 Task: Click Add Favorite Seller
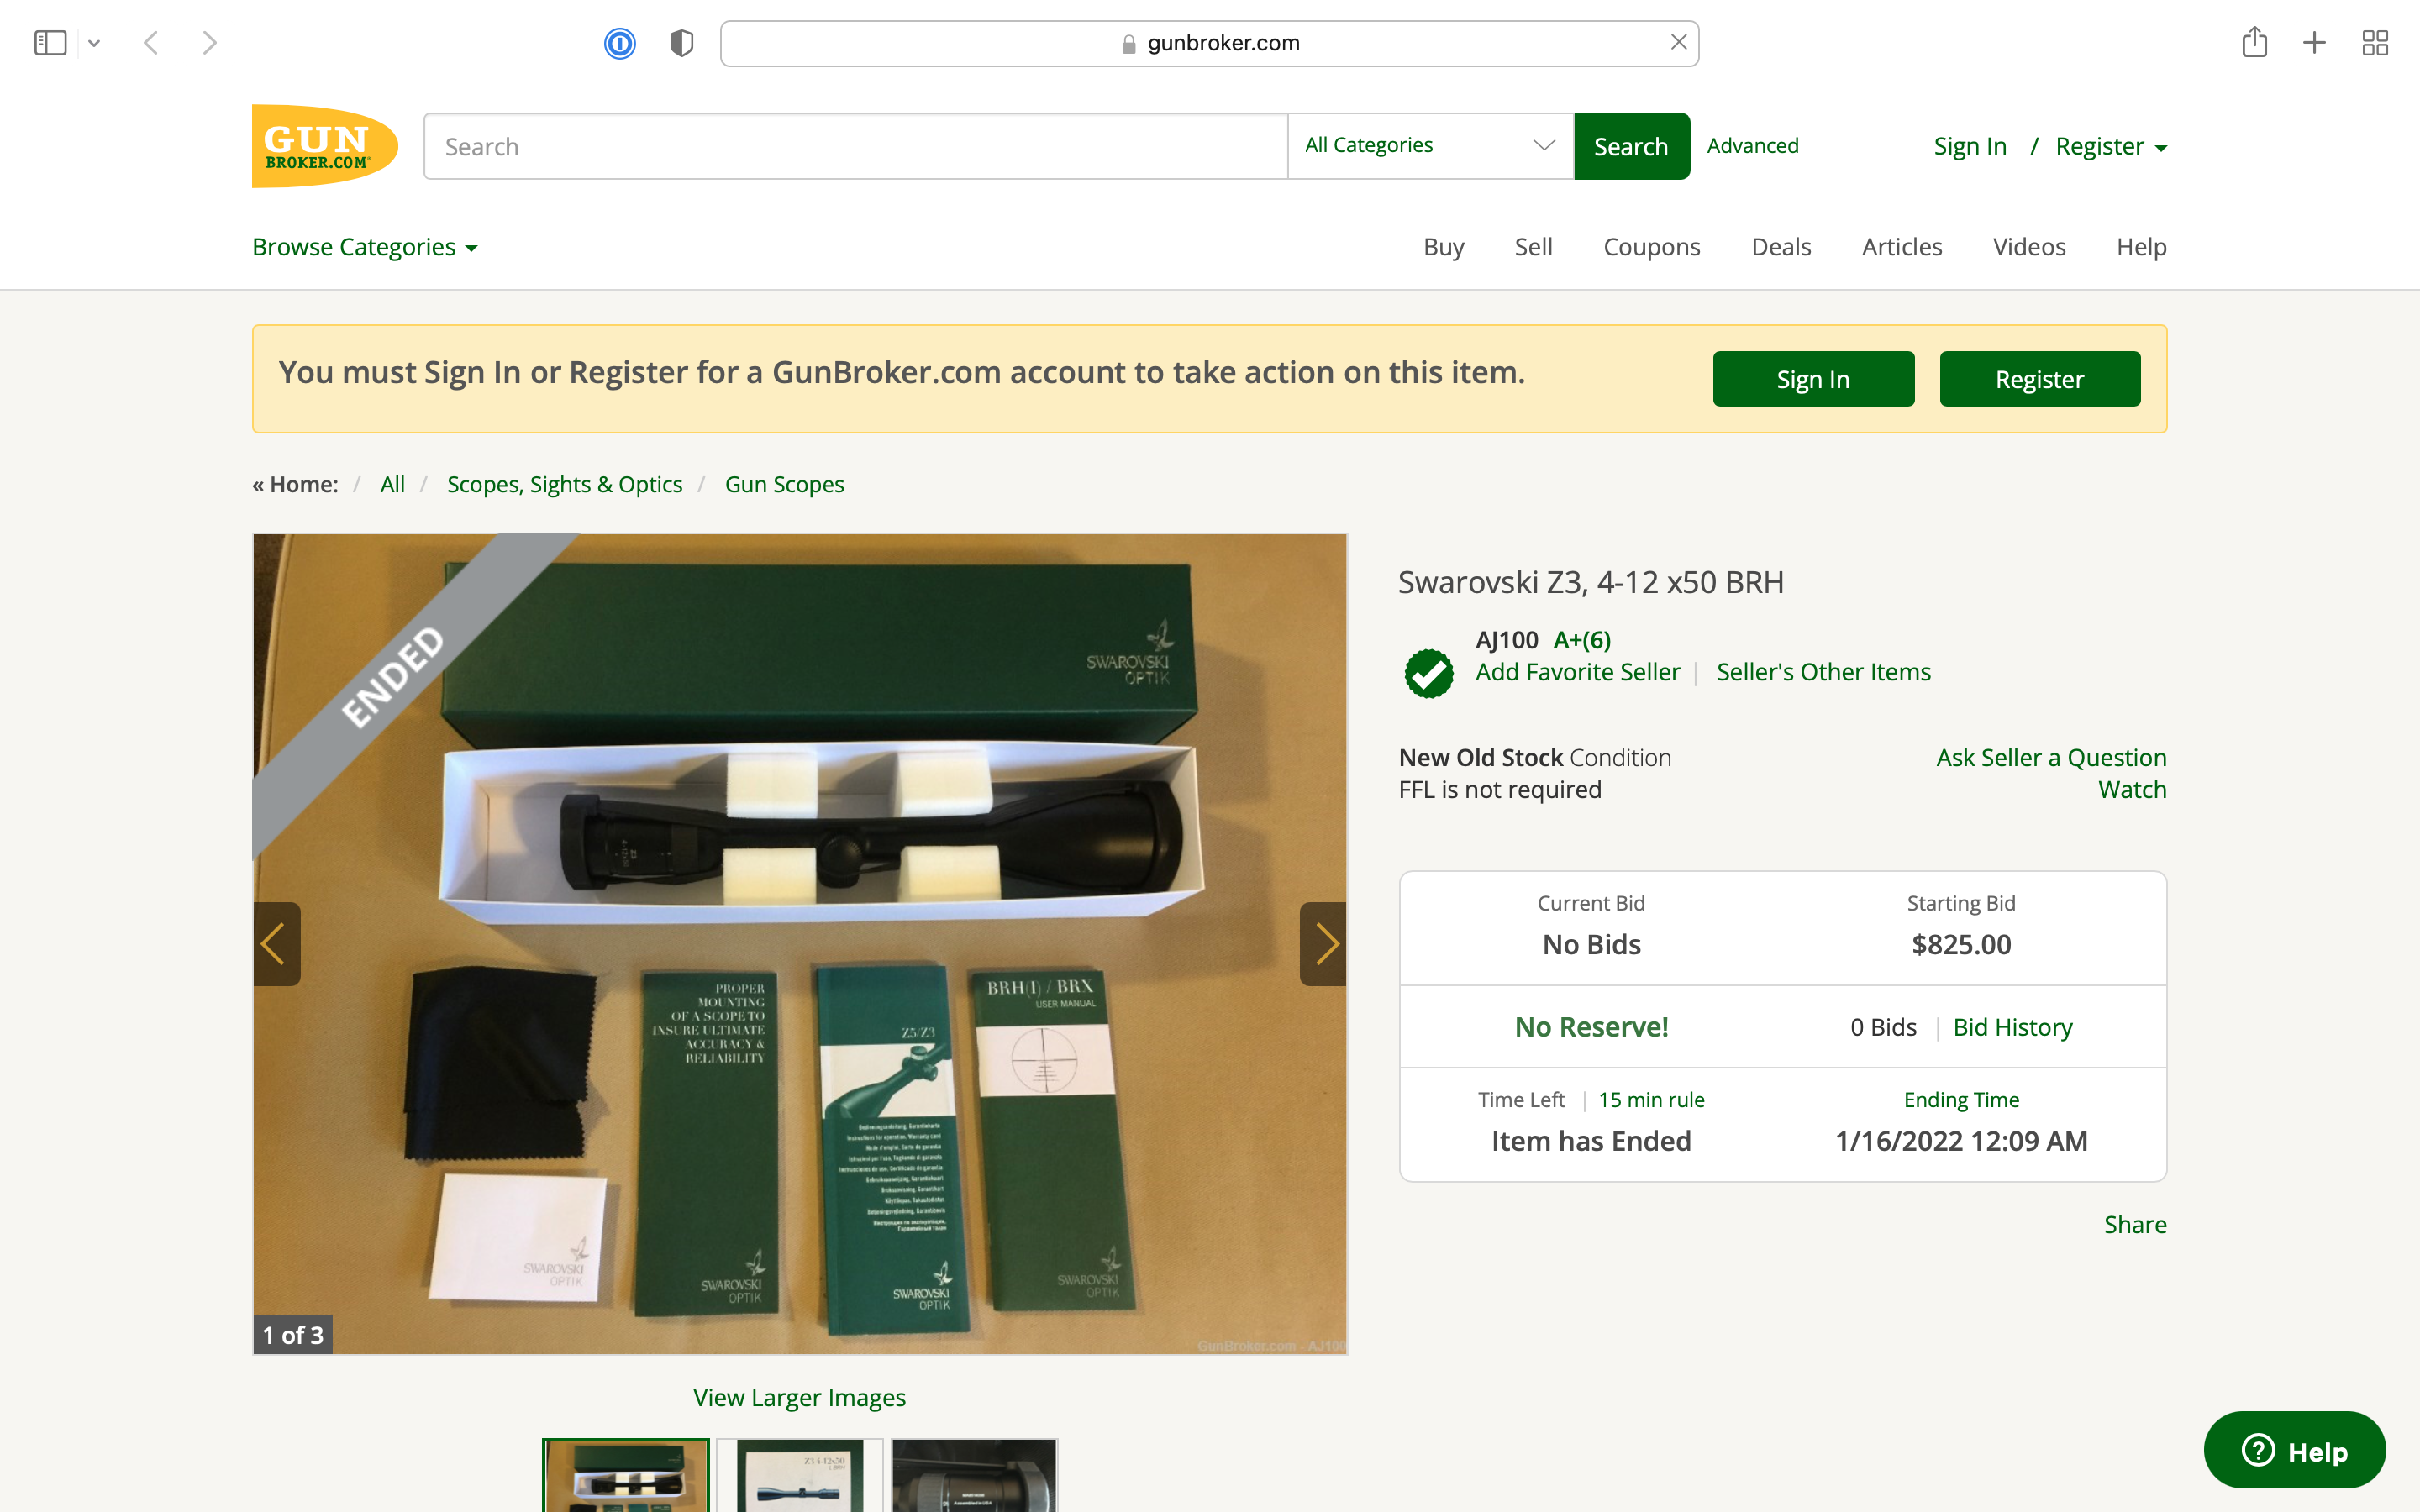click(x=1577, y=672)
